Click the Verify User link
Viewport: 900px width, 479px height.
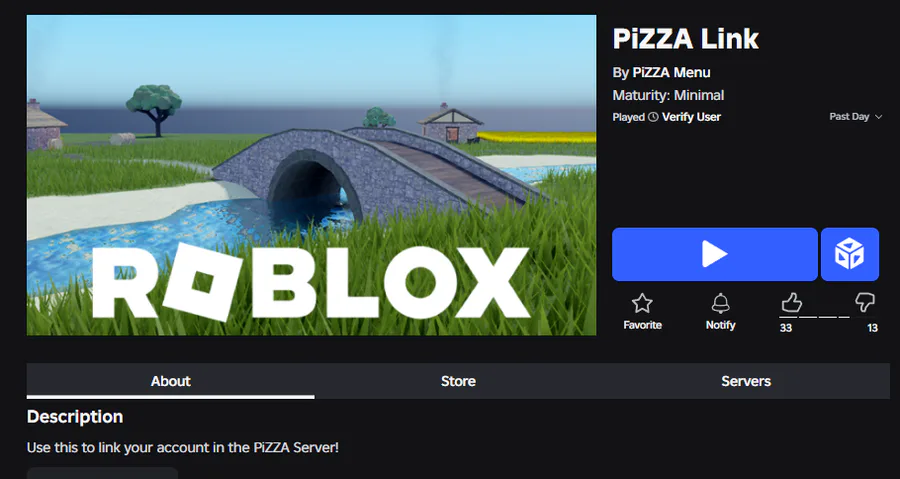point(691,117)
